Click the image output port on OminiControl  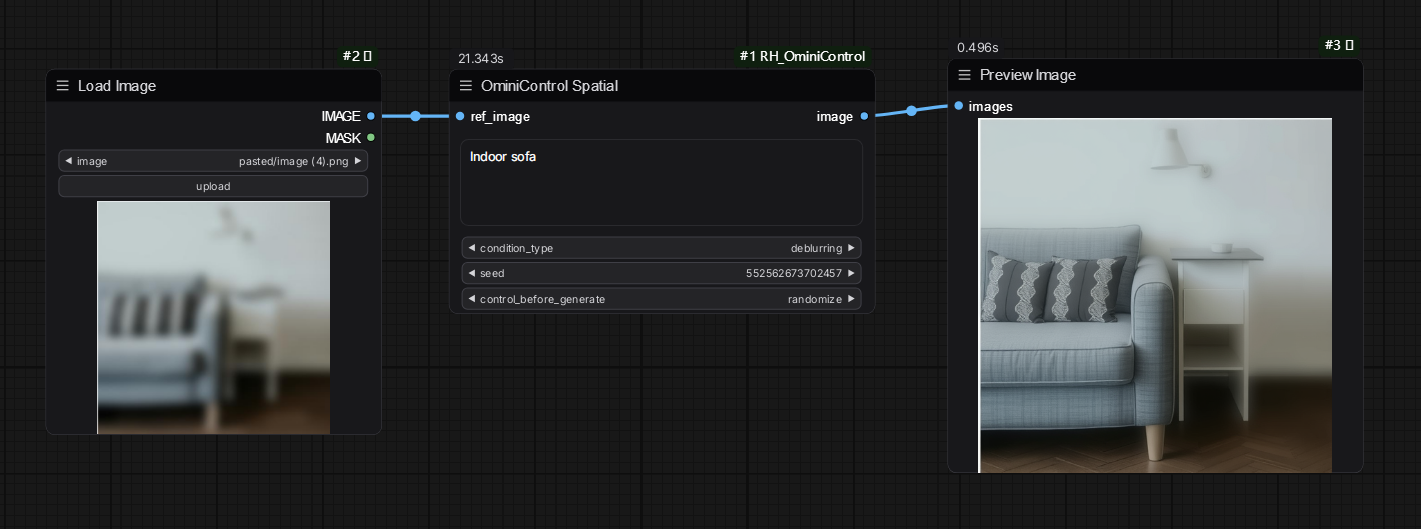pyautogui.click(x=864, y=116)
